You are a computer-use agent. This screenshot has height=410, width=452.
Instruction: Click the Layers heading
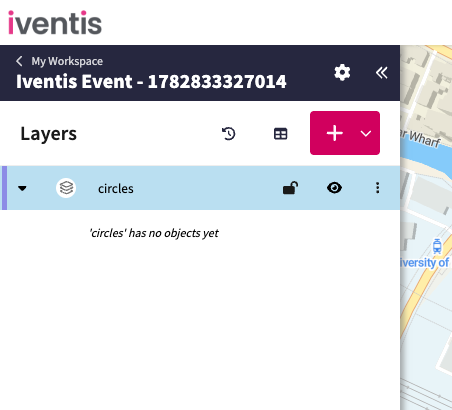pos(49,134)
